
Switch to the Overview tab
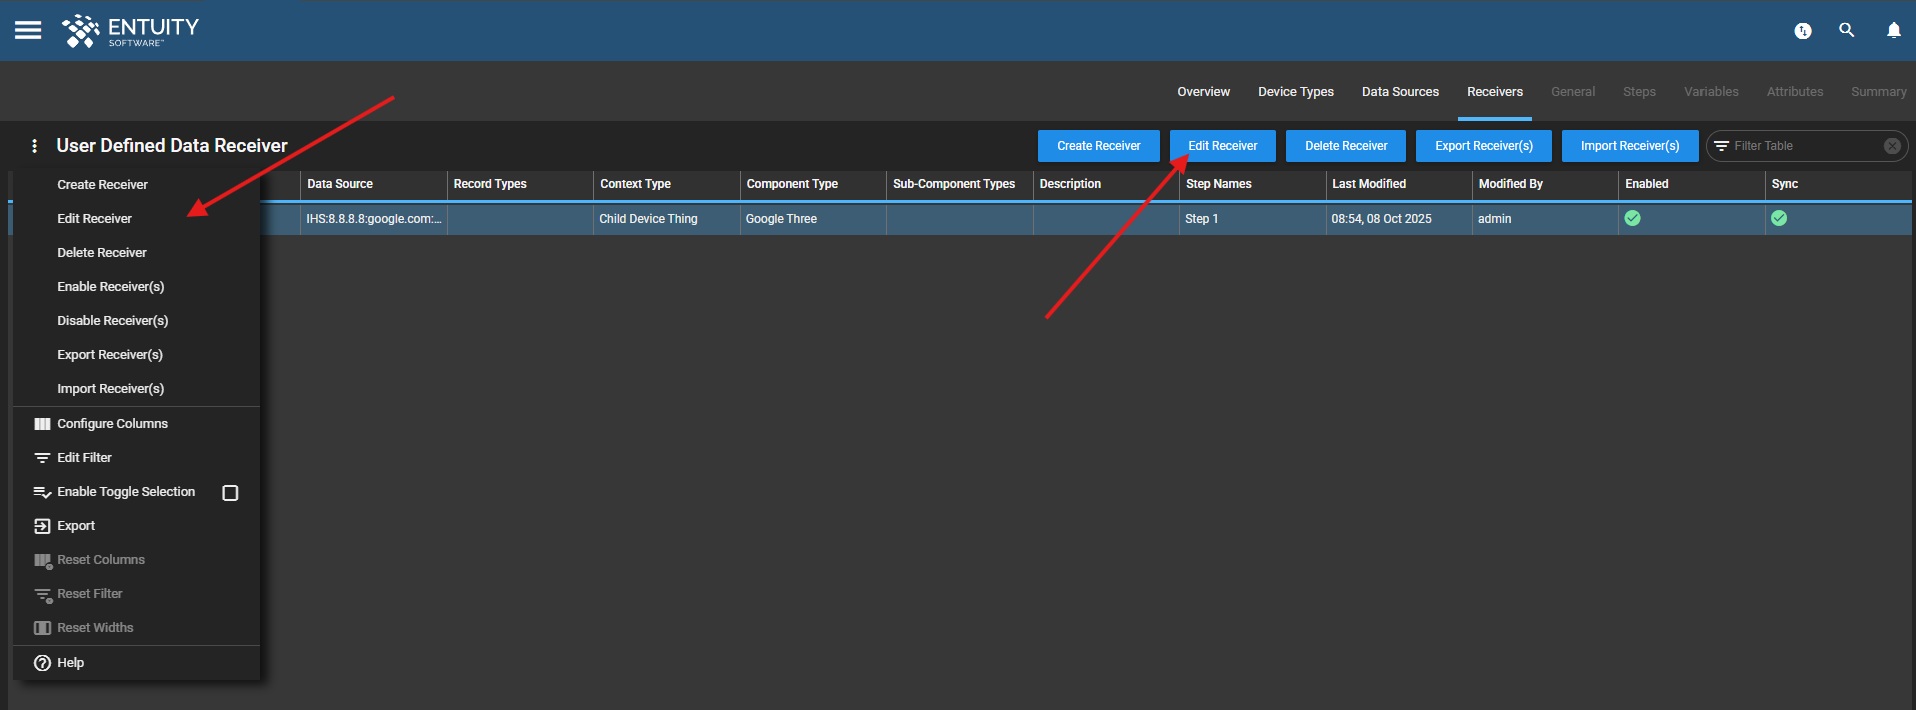[x=1203, y=92]
